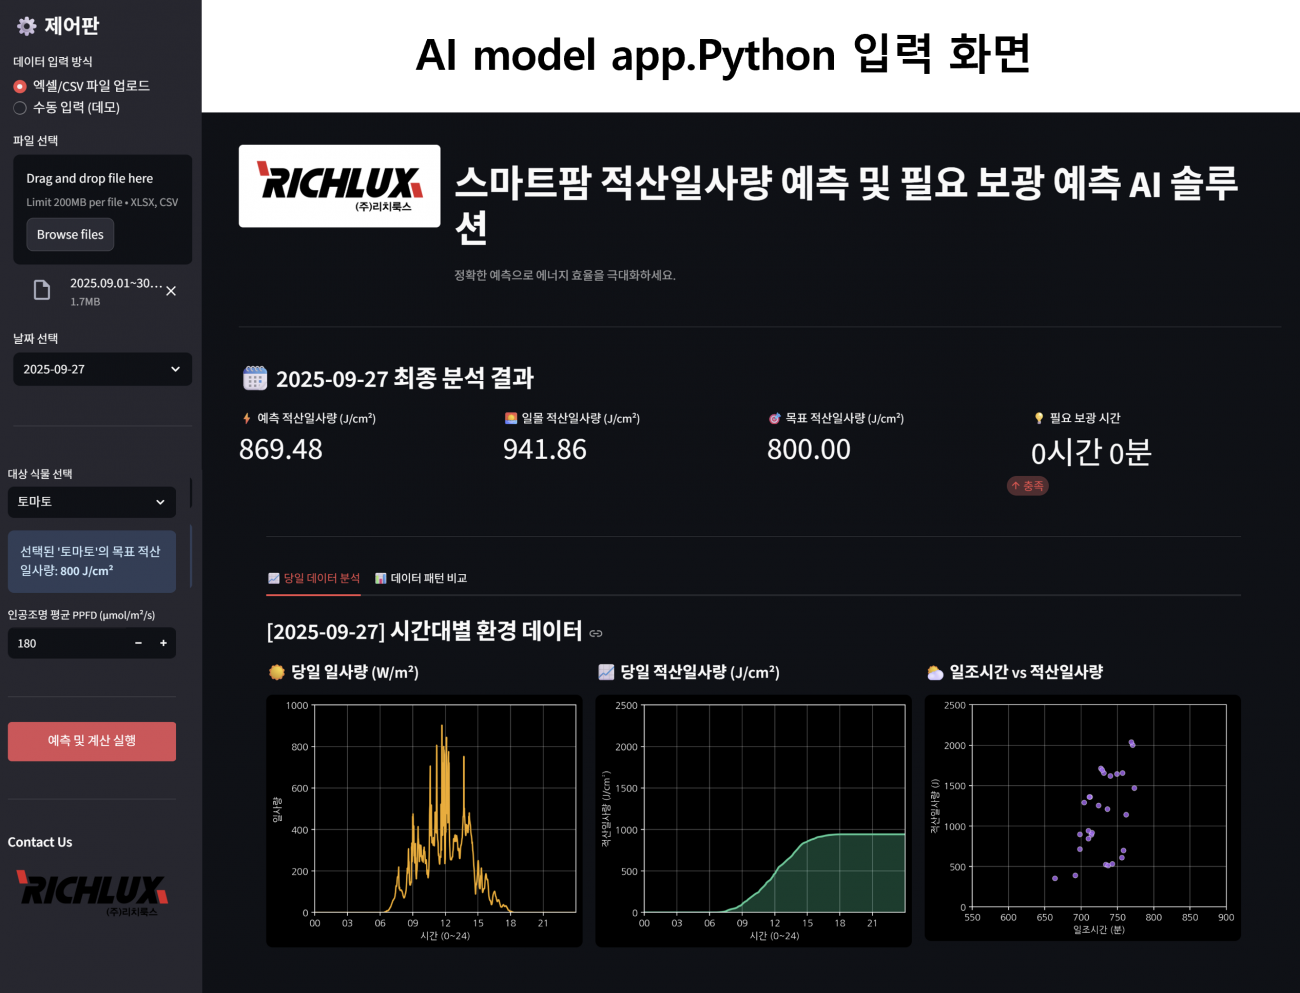Click the lightning icon beside 예측 적산일사량
Viewport: 1300px width, 993px height.
(246, 418)
